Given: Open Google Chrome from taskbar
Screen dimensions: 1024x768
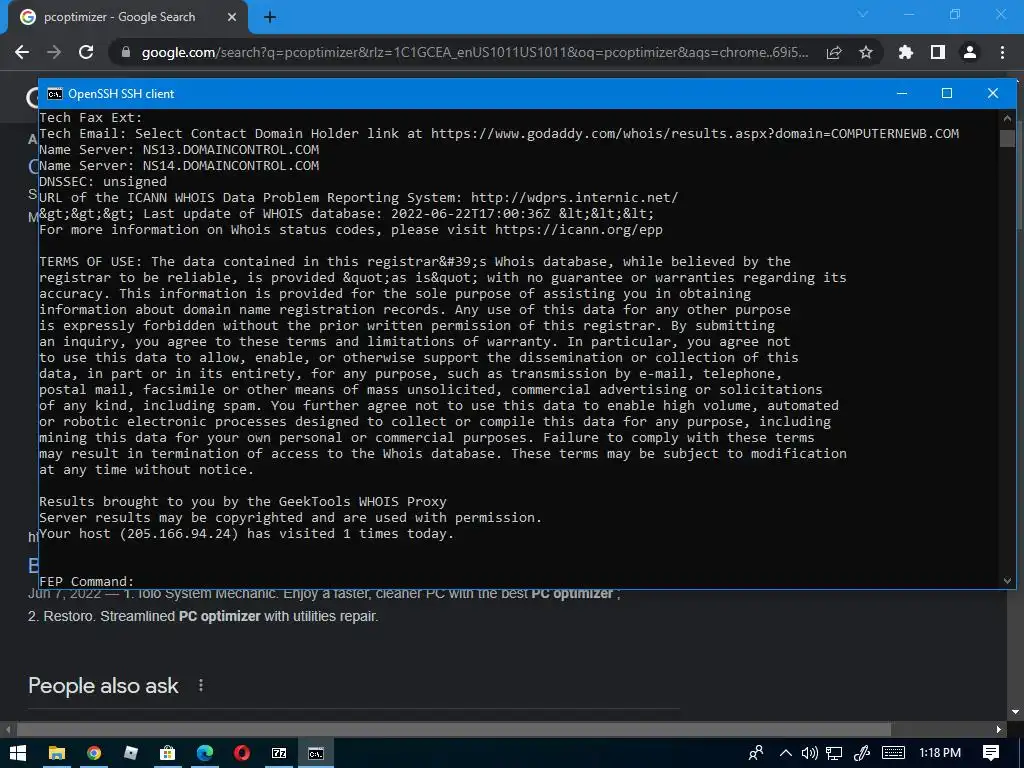Looking at the screenshot, I should [93, 753].
